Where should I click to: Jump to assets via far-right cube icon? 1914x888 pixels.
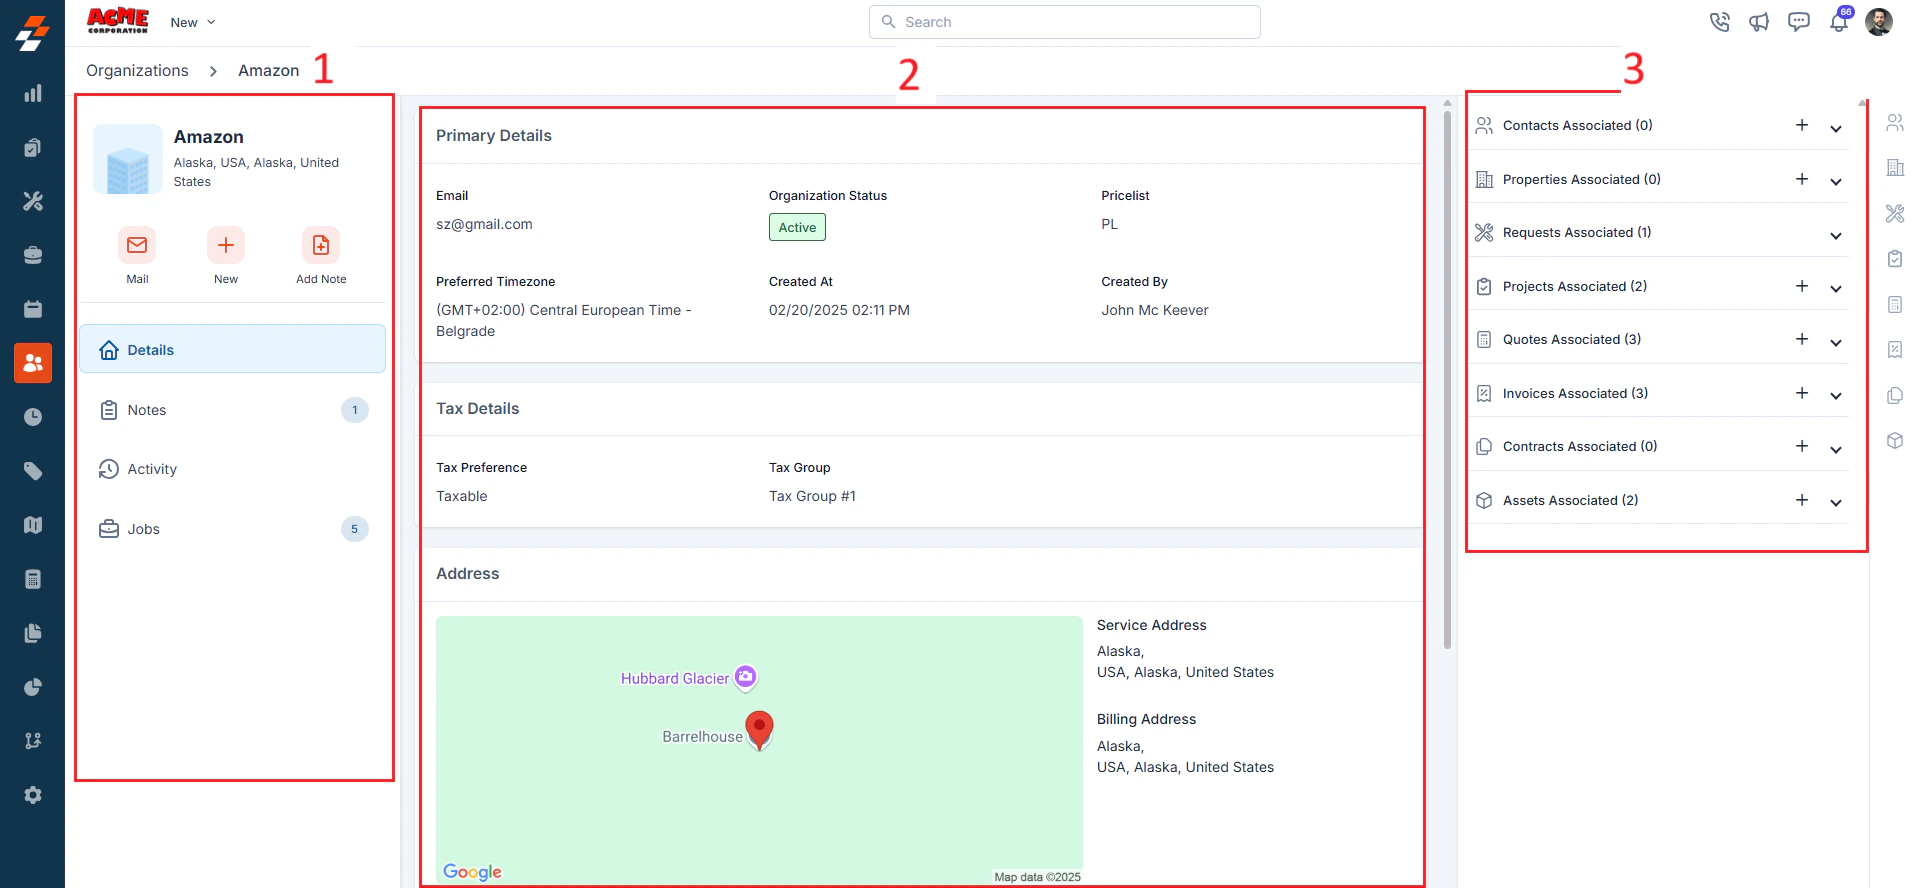(1895, 440)
